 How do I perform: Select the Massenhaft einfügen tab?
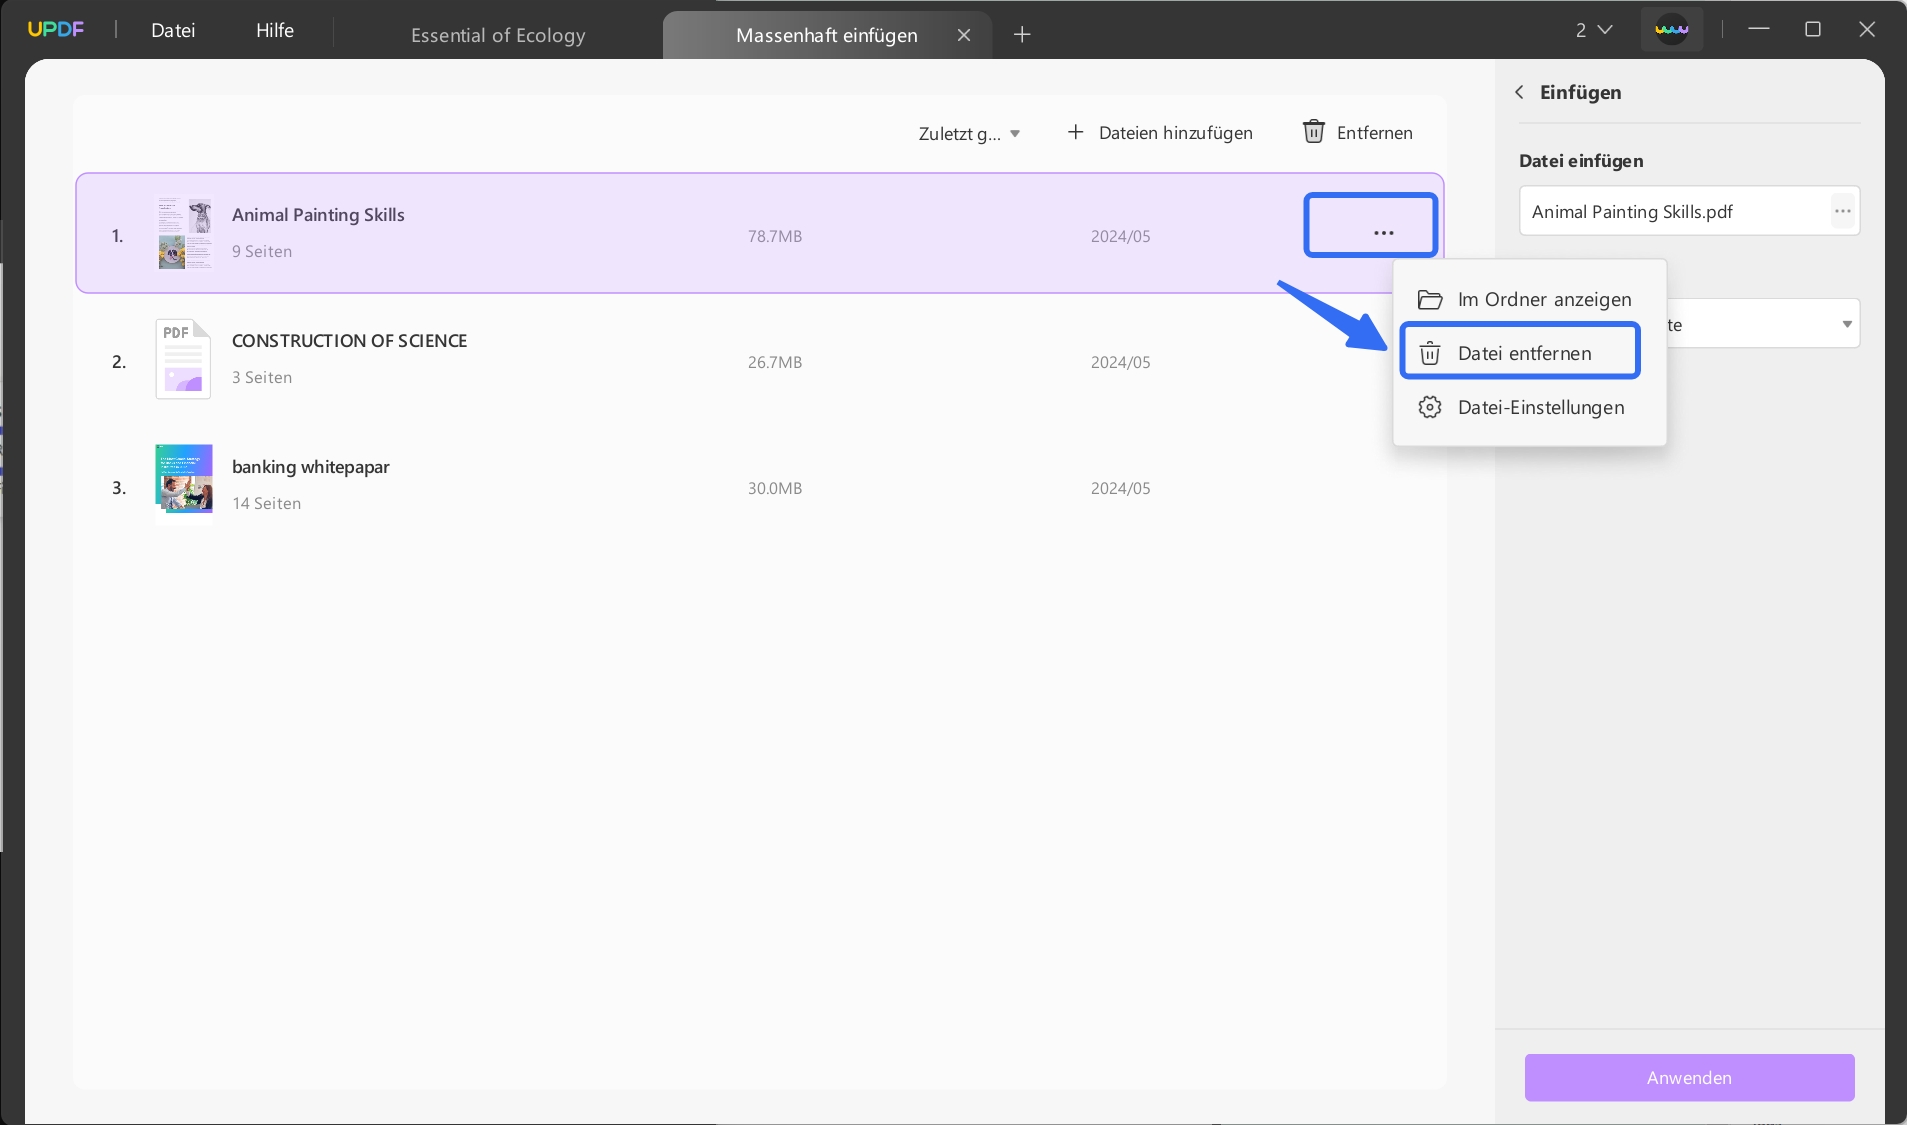[x=827, y=35]
